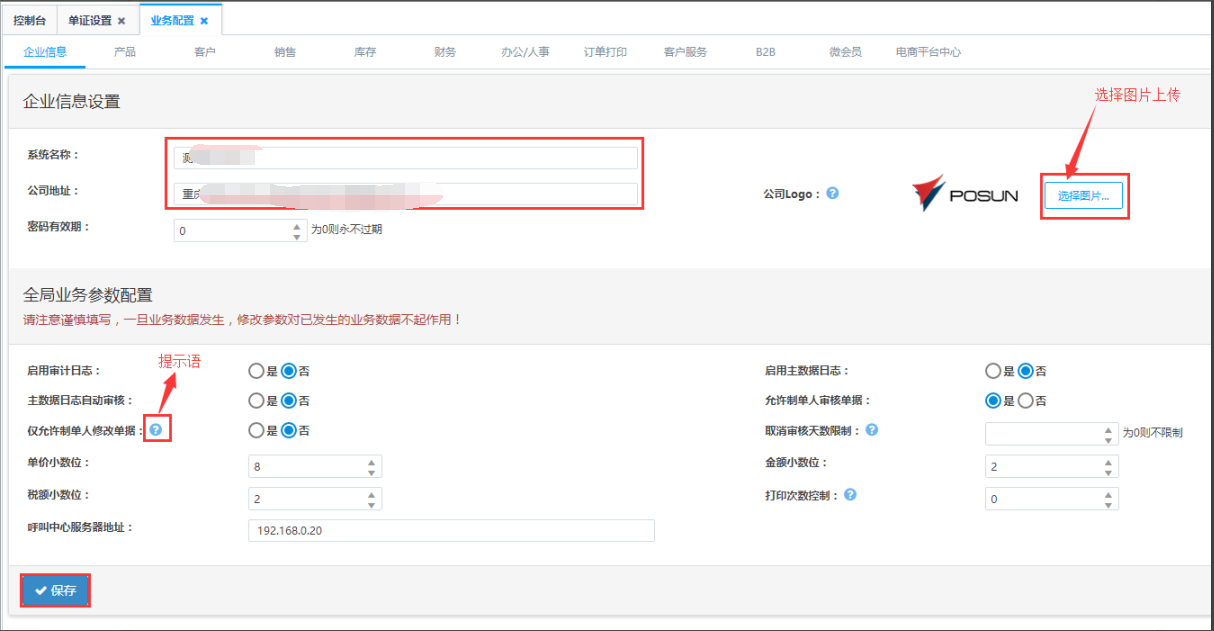Decrease 单价小数位 with down arrow

pos(372,472)
